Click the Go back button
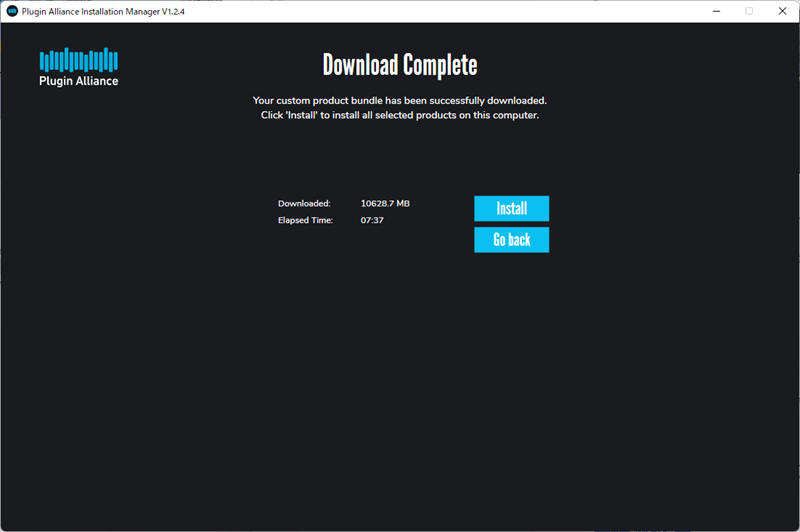800x532 pixels. pos(511,239)
